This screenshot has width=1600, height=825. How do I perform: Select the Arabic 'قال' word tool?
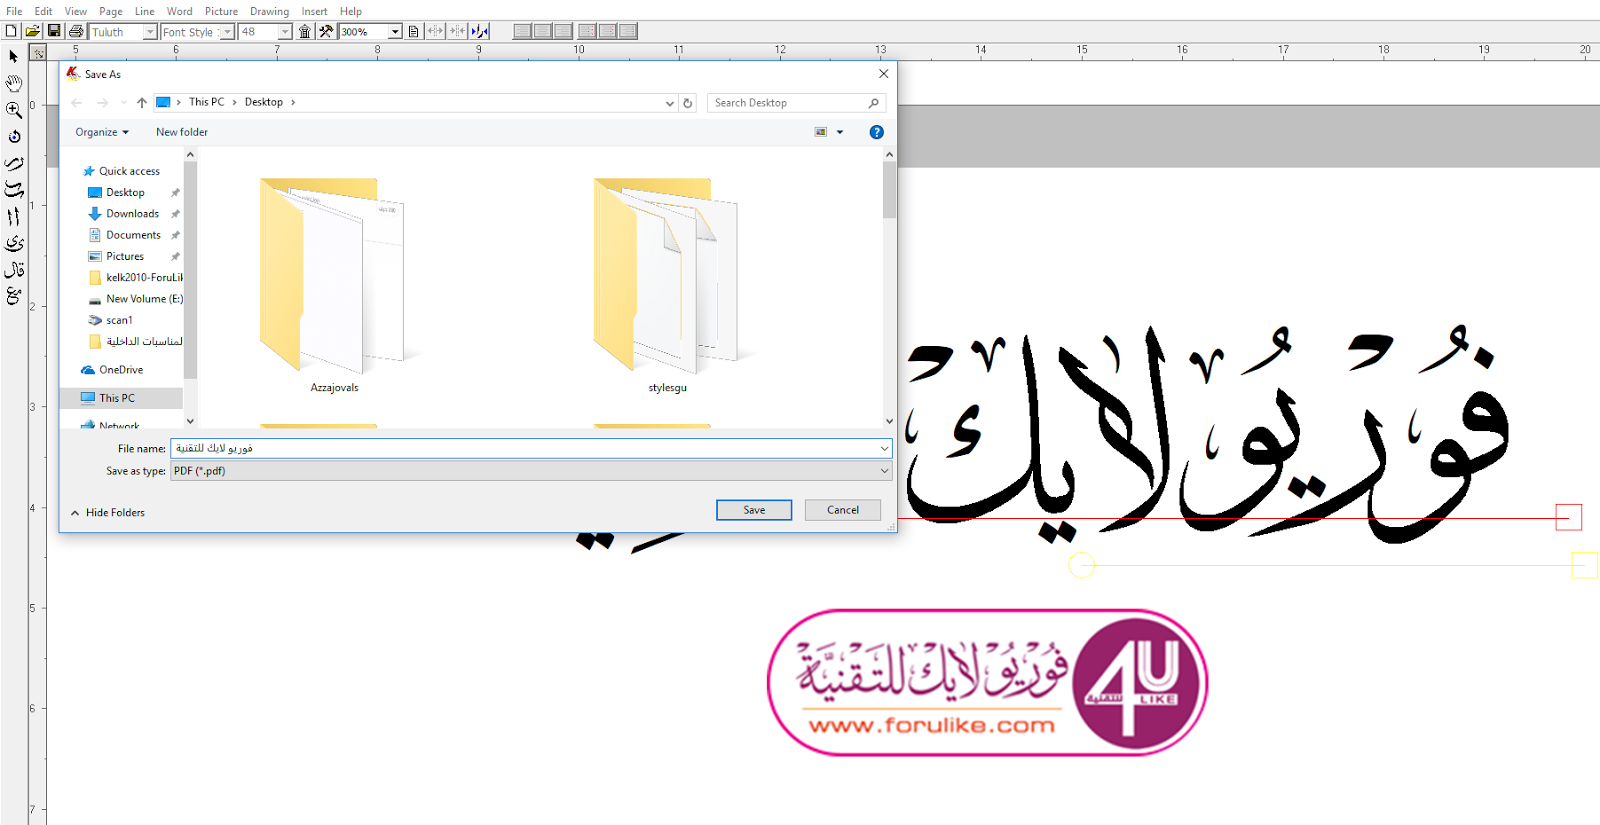click(14, 270)
